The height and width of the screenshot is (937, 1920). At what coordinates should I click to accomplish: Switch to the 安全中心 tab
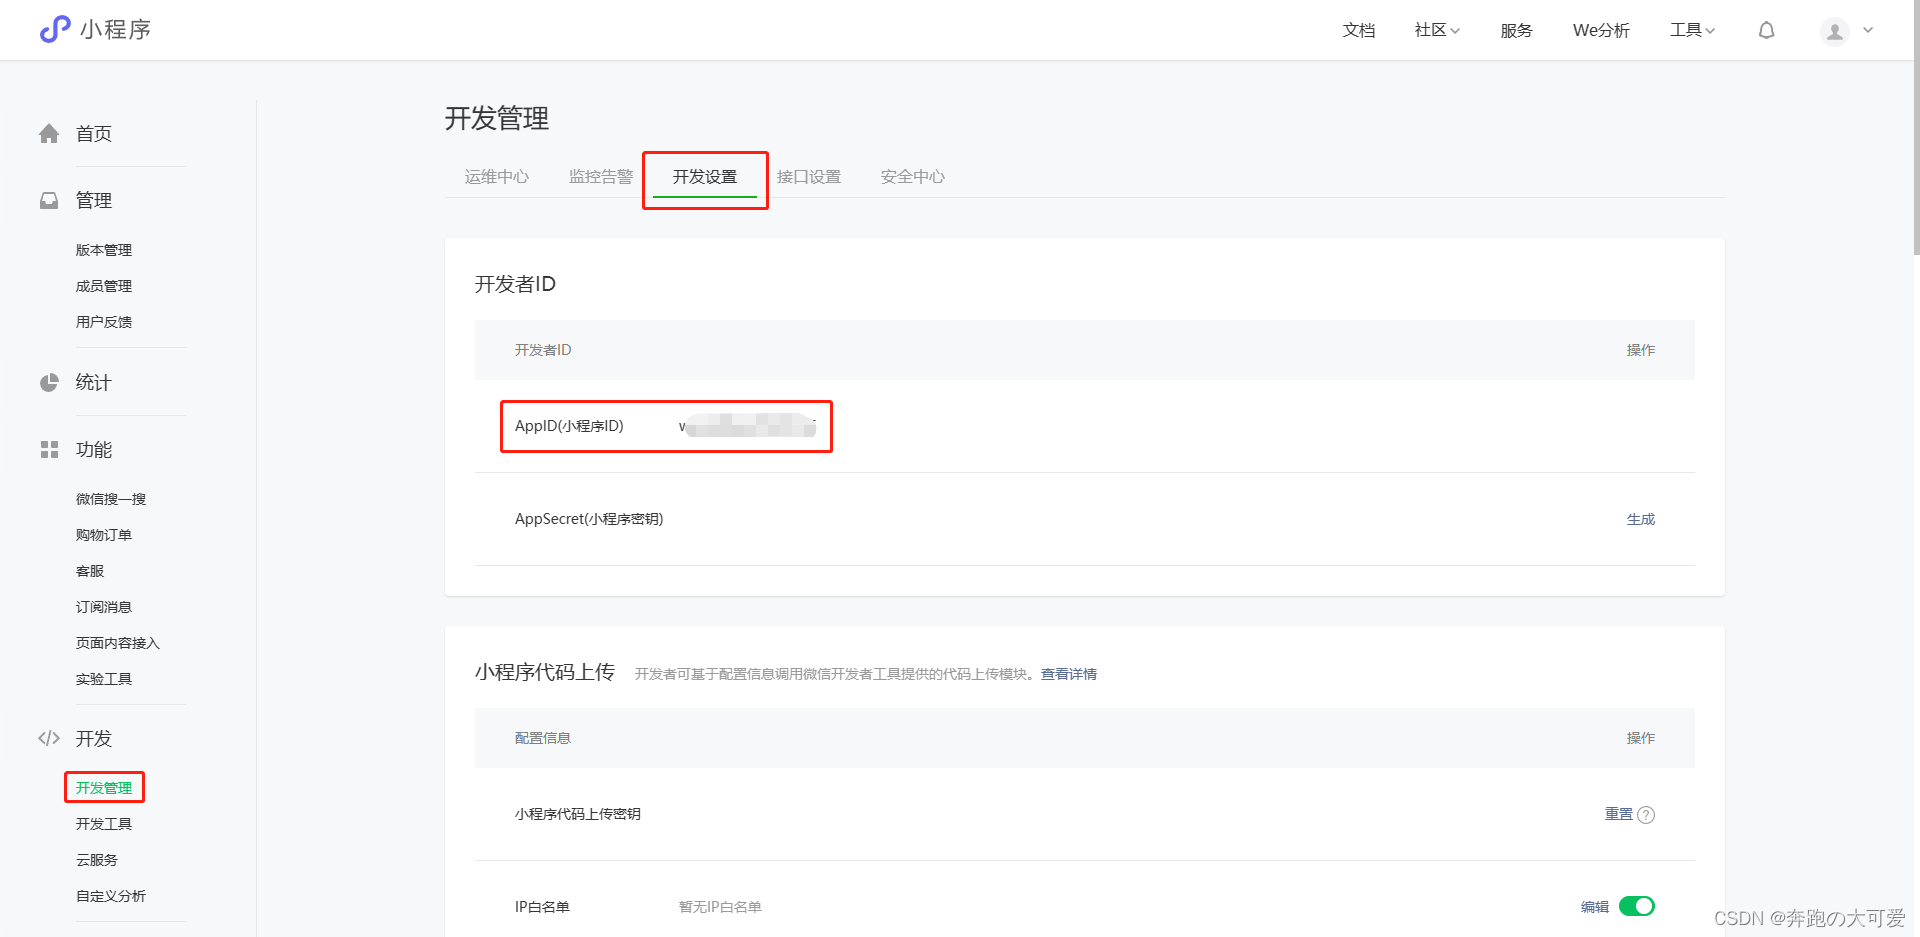(x=913, y=176)
